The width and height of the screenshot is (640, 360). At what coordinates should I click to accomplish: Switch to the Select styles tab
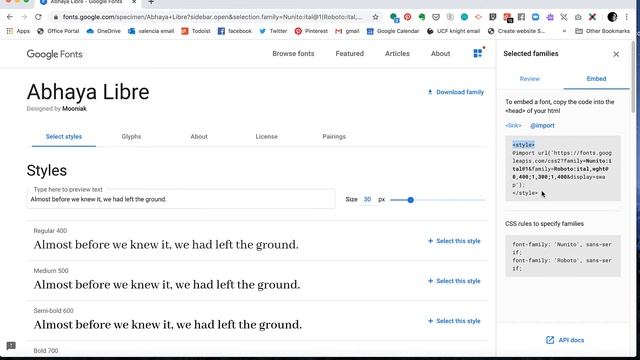(x=64, y=137)
